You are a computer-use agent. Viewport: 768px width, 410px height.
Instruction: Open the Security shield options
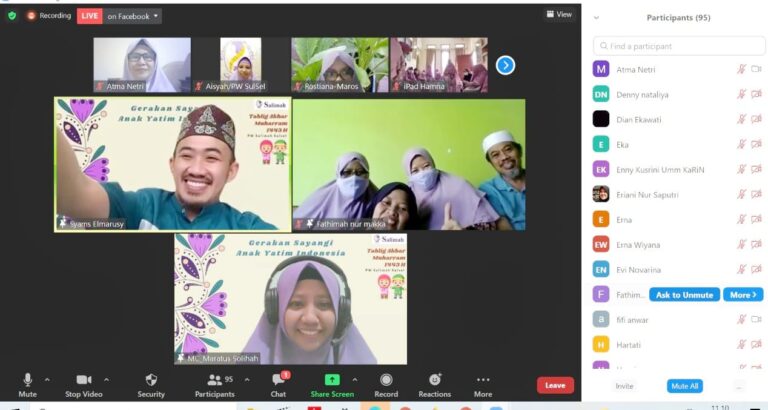coord(151,380)
